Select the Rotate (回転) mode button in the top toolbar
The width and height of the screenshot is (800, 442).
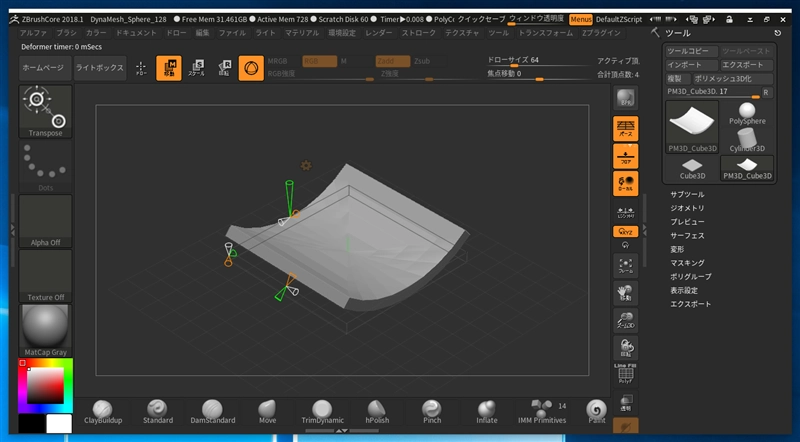tap(224, 68)
